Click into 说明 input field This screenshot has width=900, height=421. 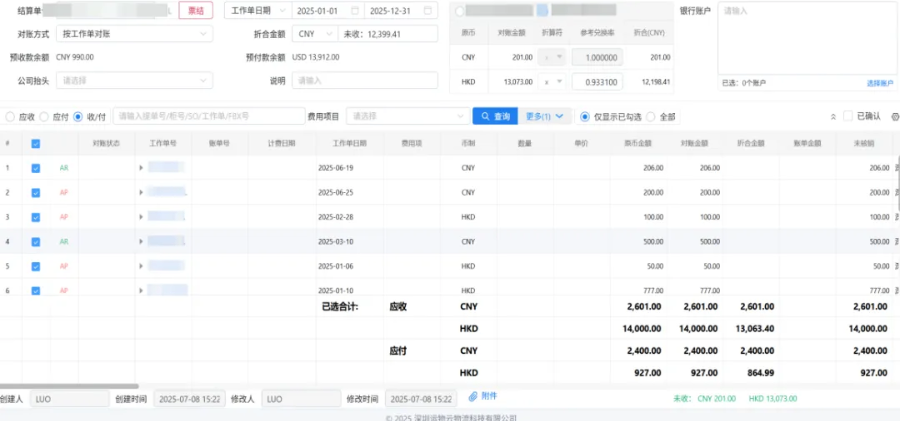point(364,80)
